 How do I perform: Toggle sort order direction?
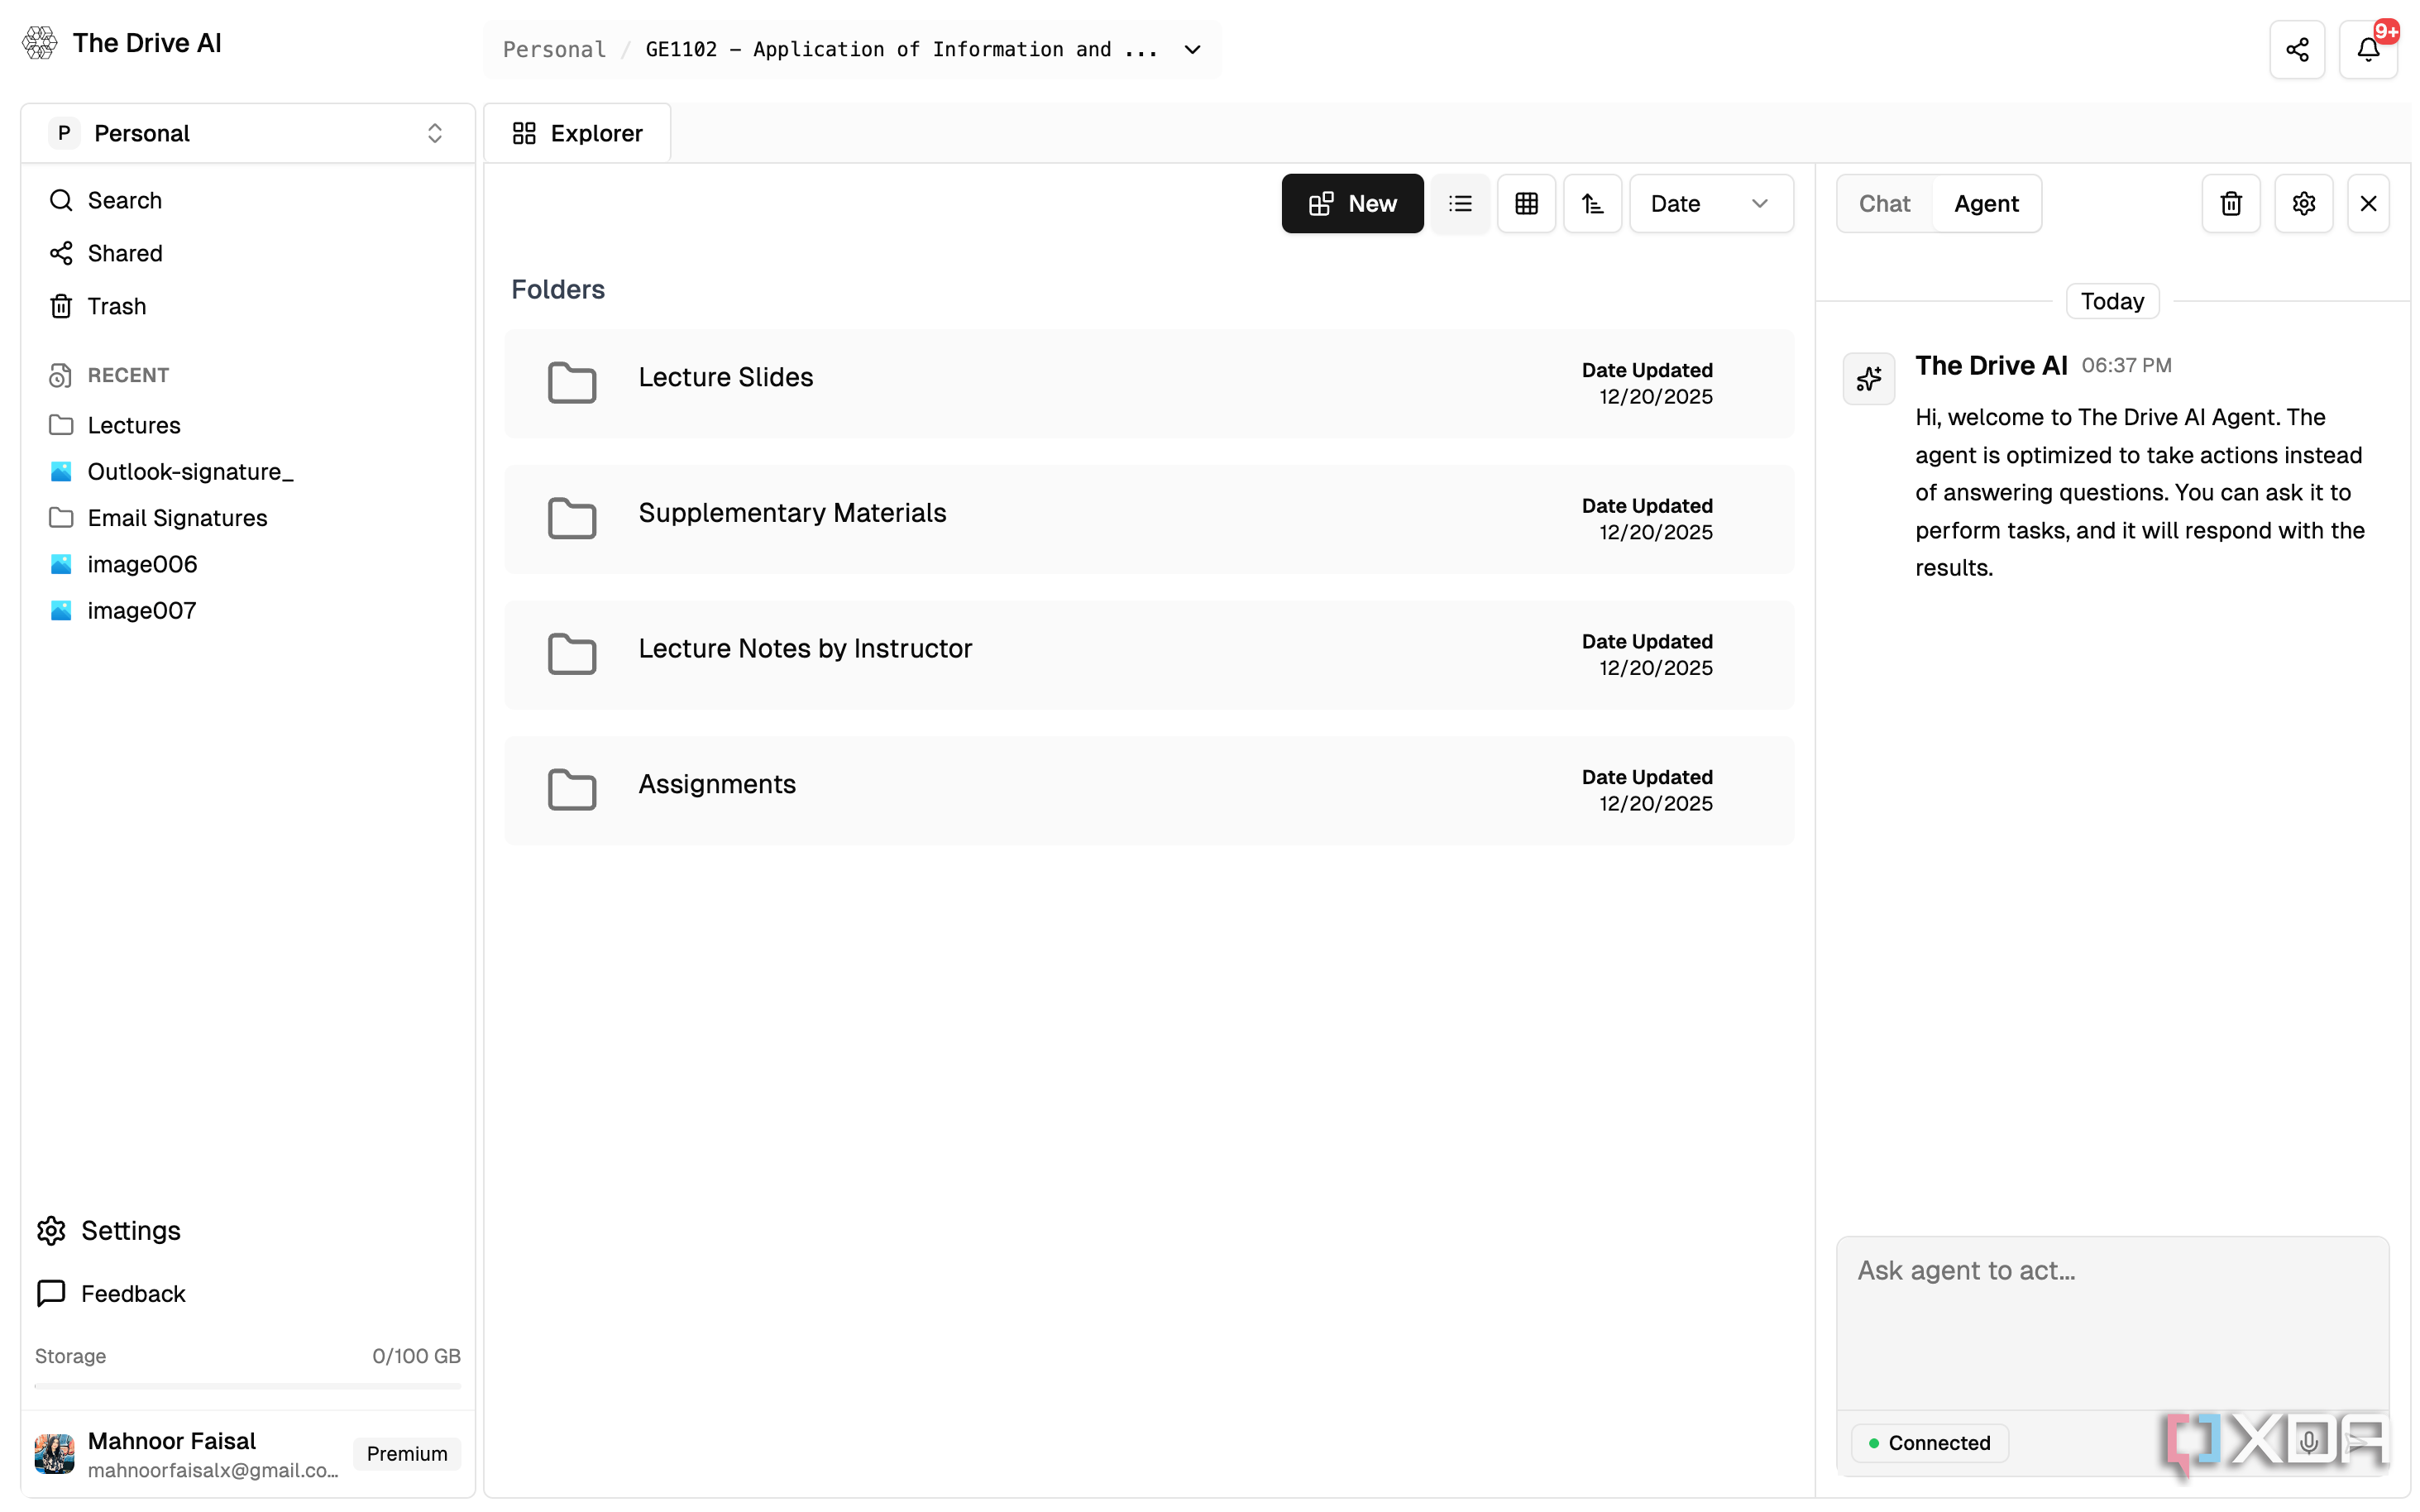(1592, 203)
